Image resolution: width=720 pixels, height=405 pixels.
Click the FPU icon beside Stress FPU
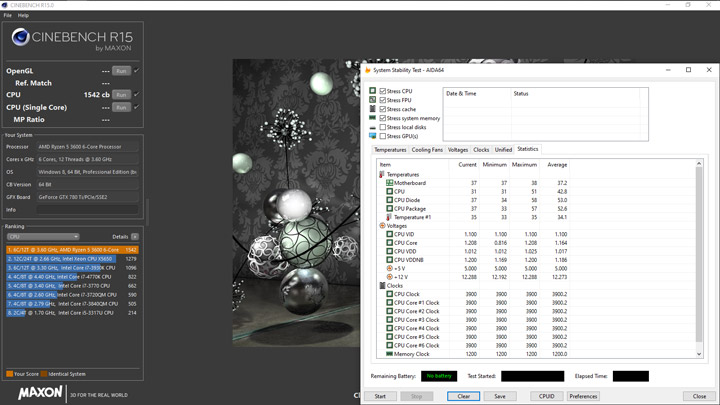(x=372, y=100)
